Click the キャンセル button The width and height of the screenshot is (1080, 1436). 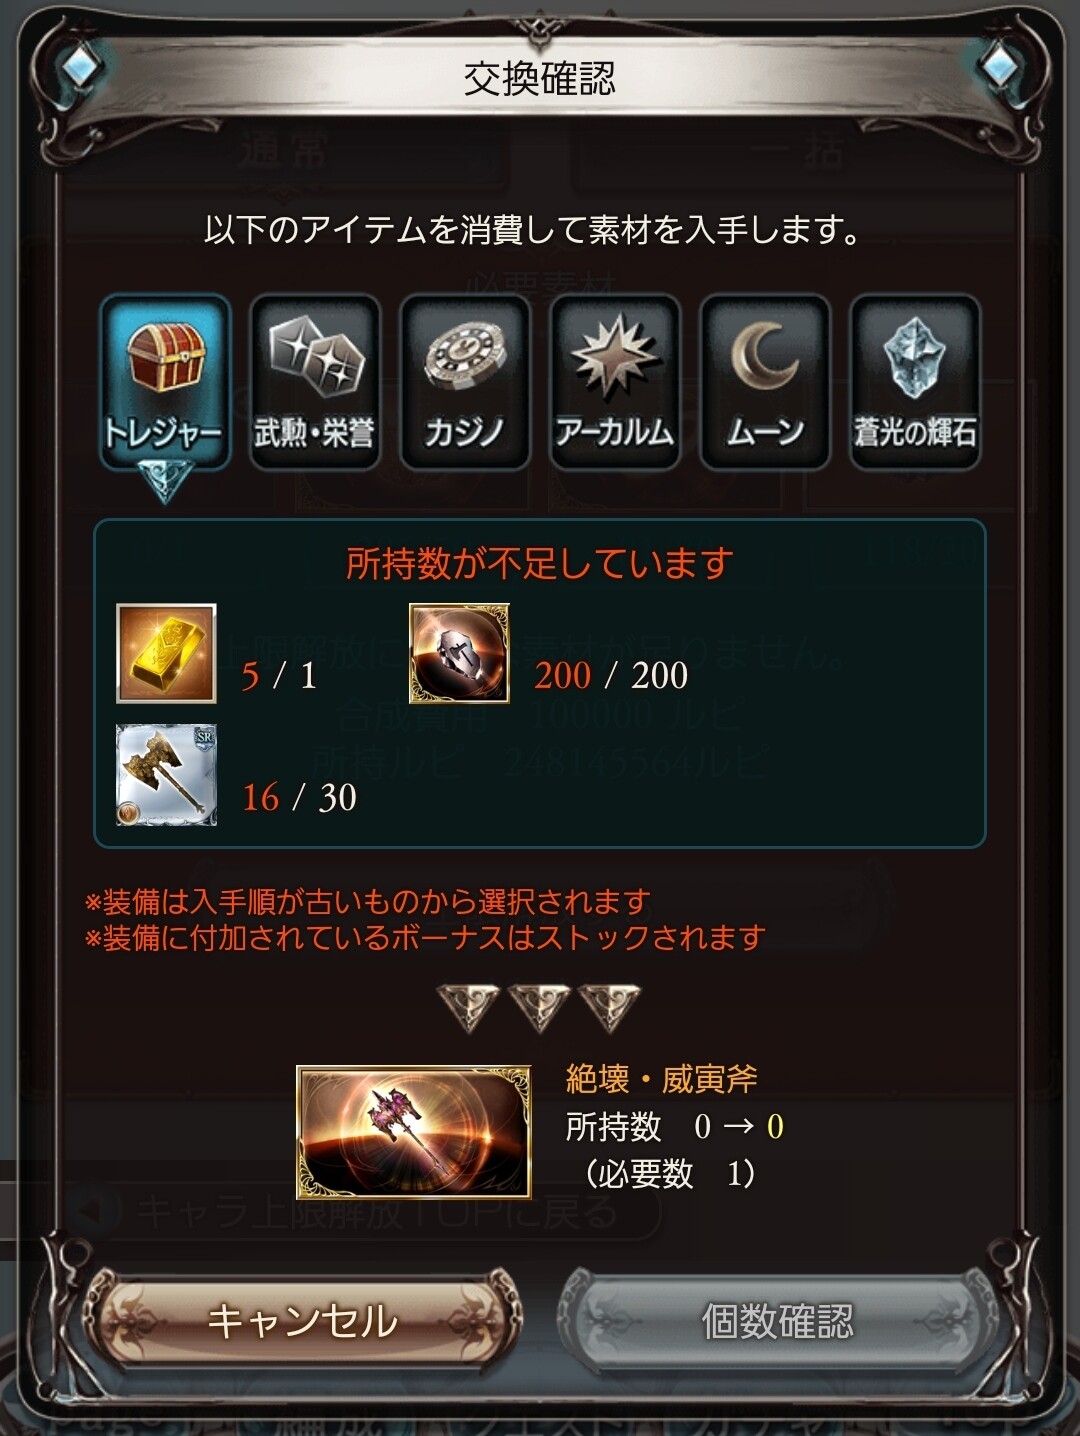click(303, 1321)
